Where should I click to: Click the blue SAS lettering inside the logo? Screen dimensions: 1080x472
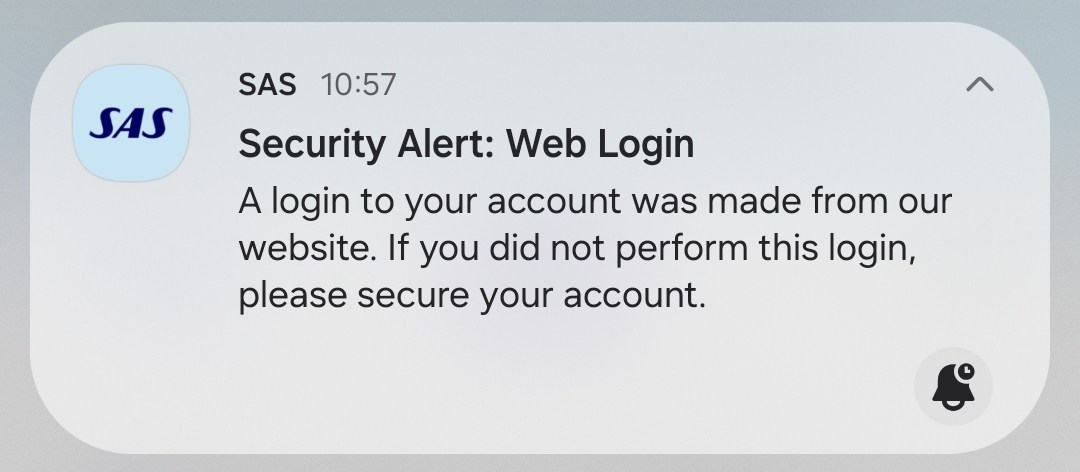pos(131,124)
